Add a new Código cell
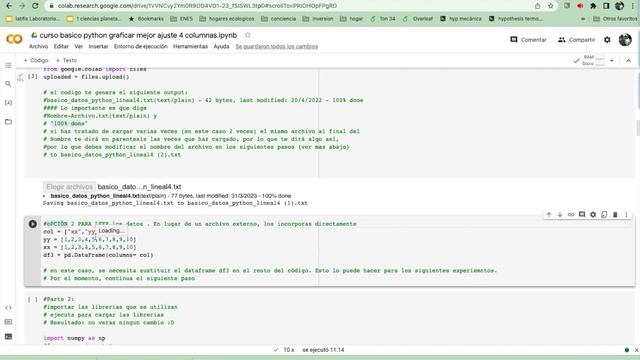640x360 pixels. coord(36,60)
